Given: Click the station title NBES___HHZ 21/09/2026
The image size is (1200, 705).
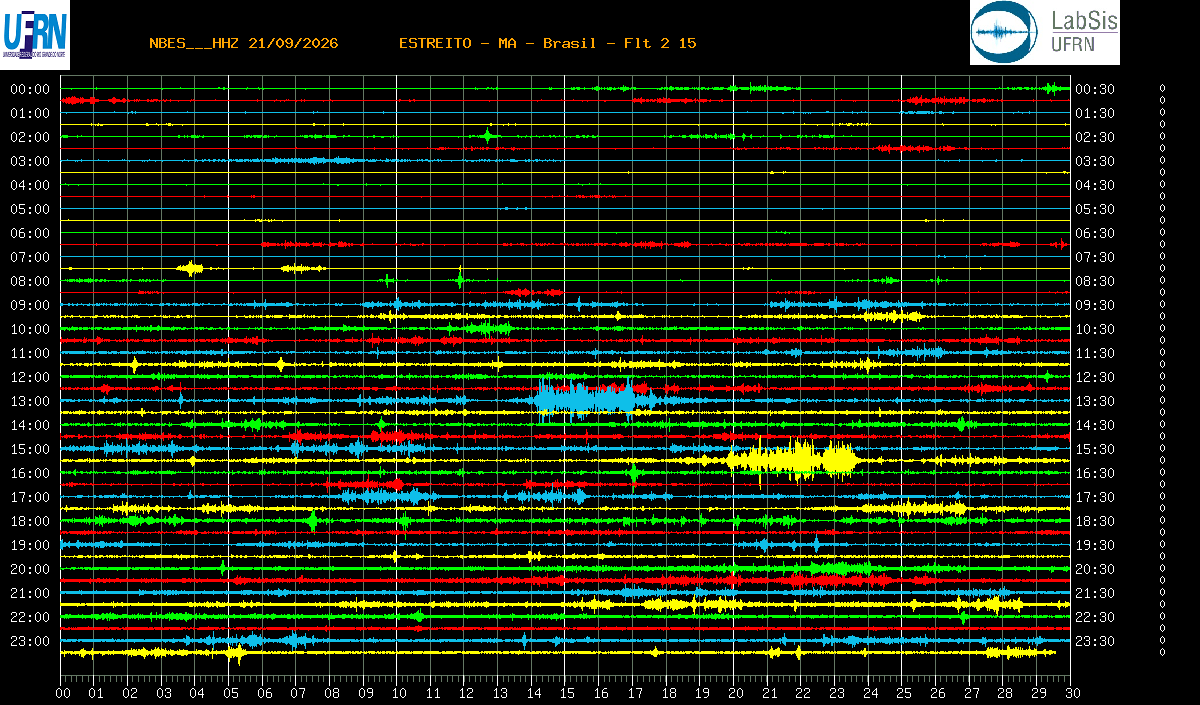Looking at the screenshot, I should click(243, 43).
